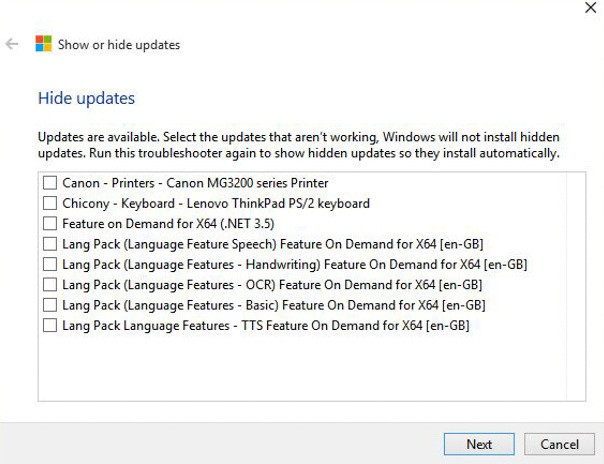Click empty area below the updates list
Screen dimensions: 604x464
pyautogui.click(x=310, y=370)
